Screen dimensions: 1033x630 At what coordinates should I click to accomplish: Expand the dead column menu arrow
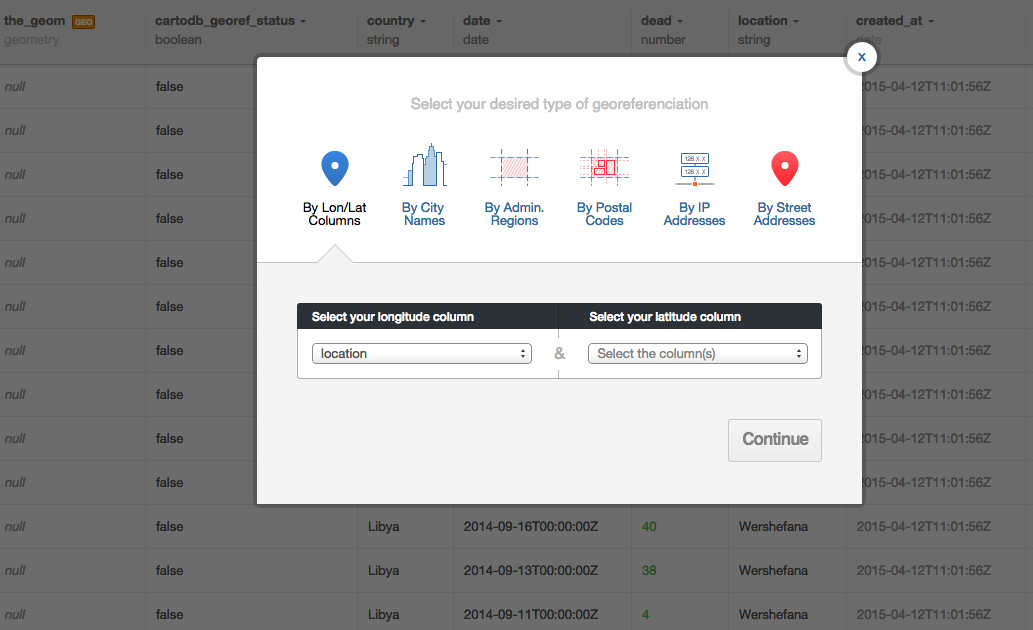click(x=680, y=22)
